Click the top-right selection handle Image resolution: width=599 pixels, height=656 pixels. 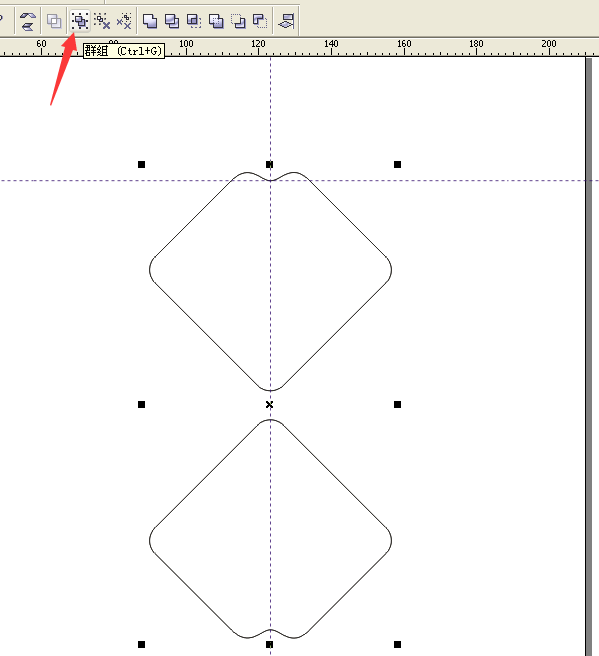397,164
